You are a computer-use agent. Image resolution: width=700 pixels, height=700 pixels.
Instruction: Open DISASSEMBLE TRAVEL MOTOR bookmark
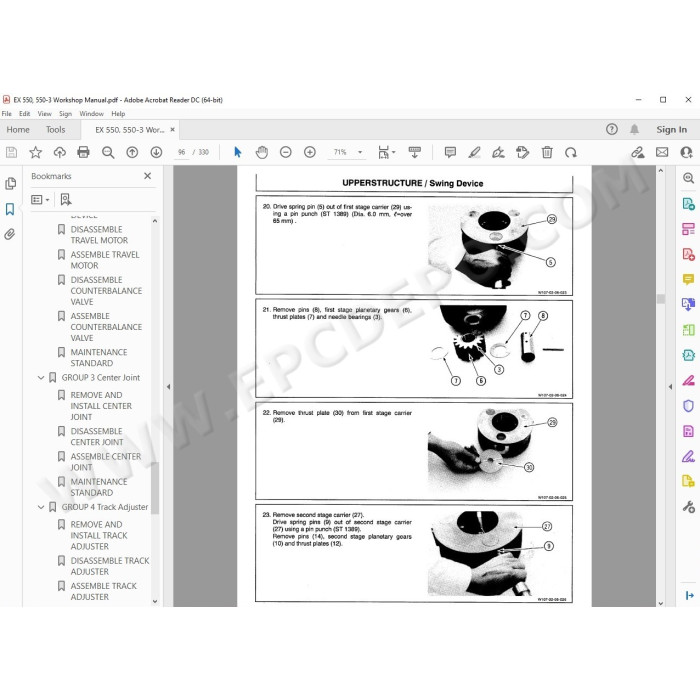tap(99, 235)
